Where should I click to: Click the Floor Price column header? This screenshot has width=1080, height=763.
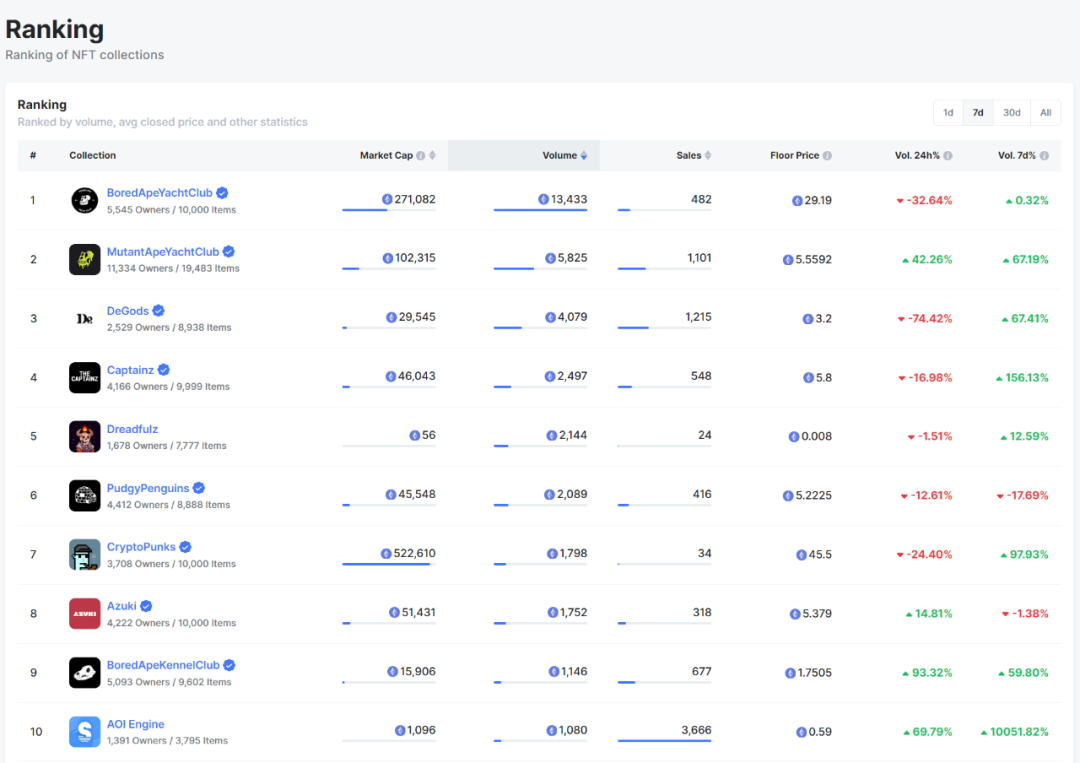[x=795, y=156]
